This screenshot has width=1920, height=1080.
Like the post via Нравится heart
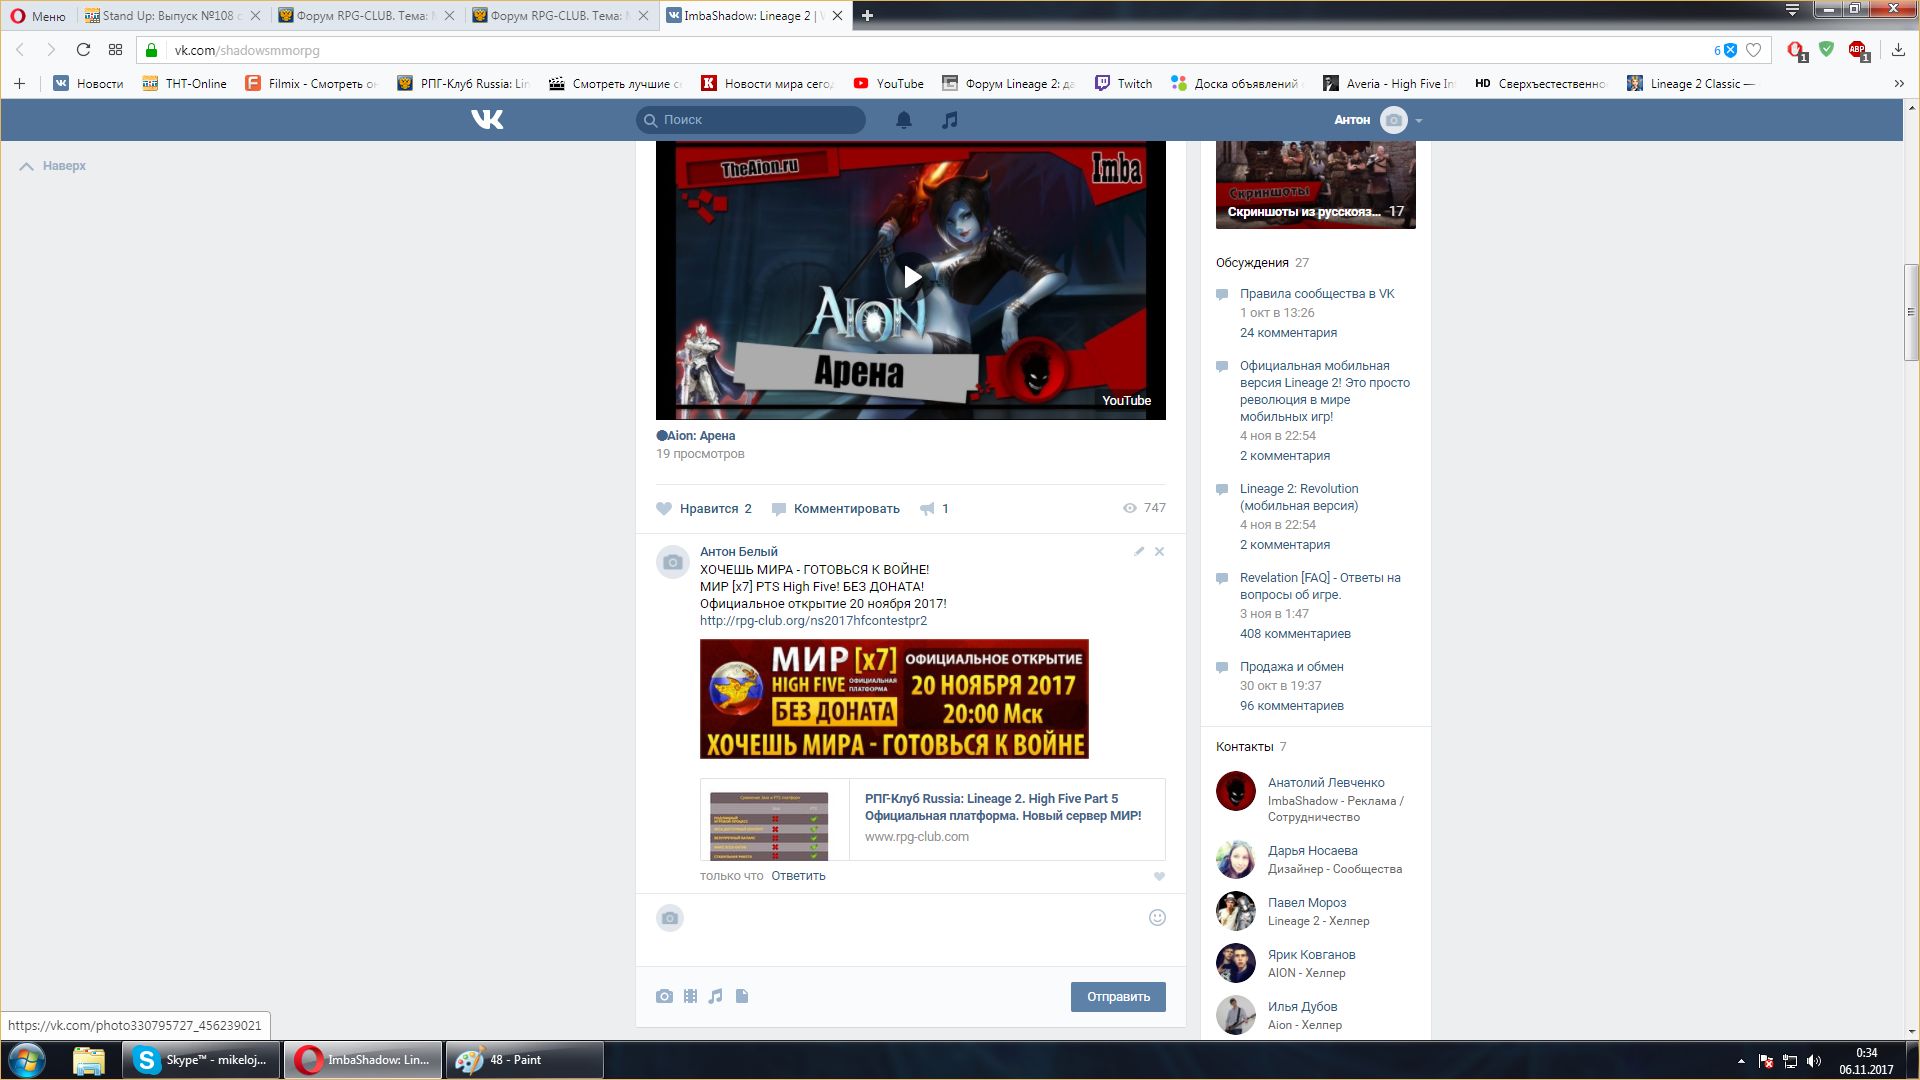pos(664,508)
